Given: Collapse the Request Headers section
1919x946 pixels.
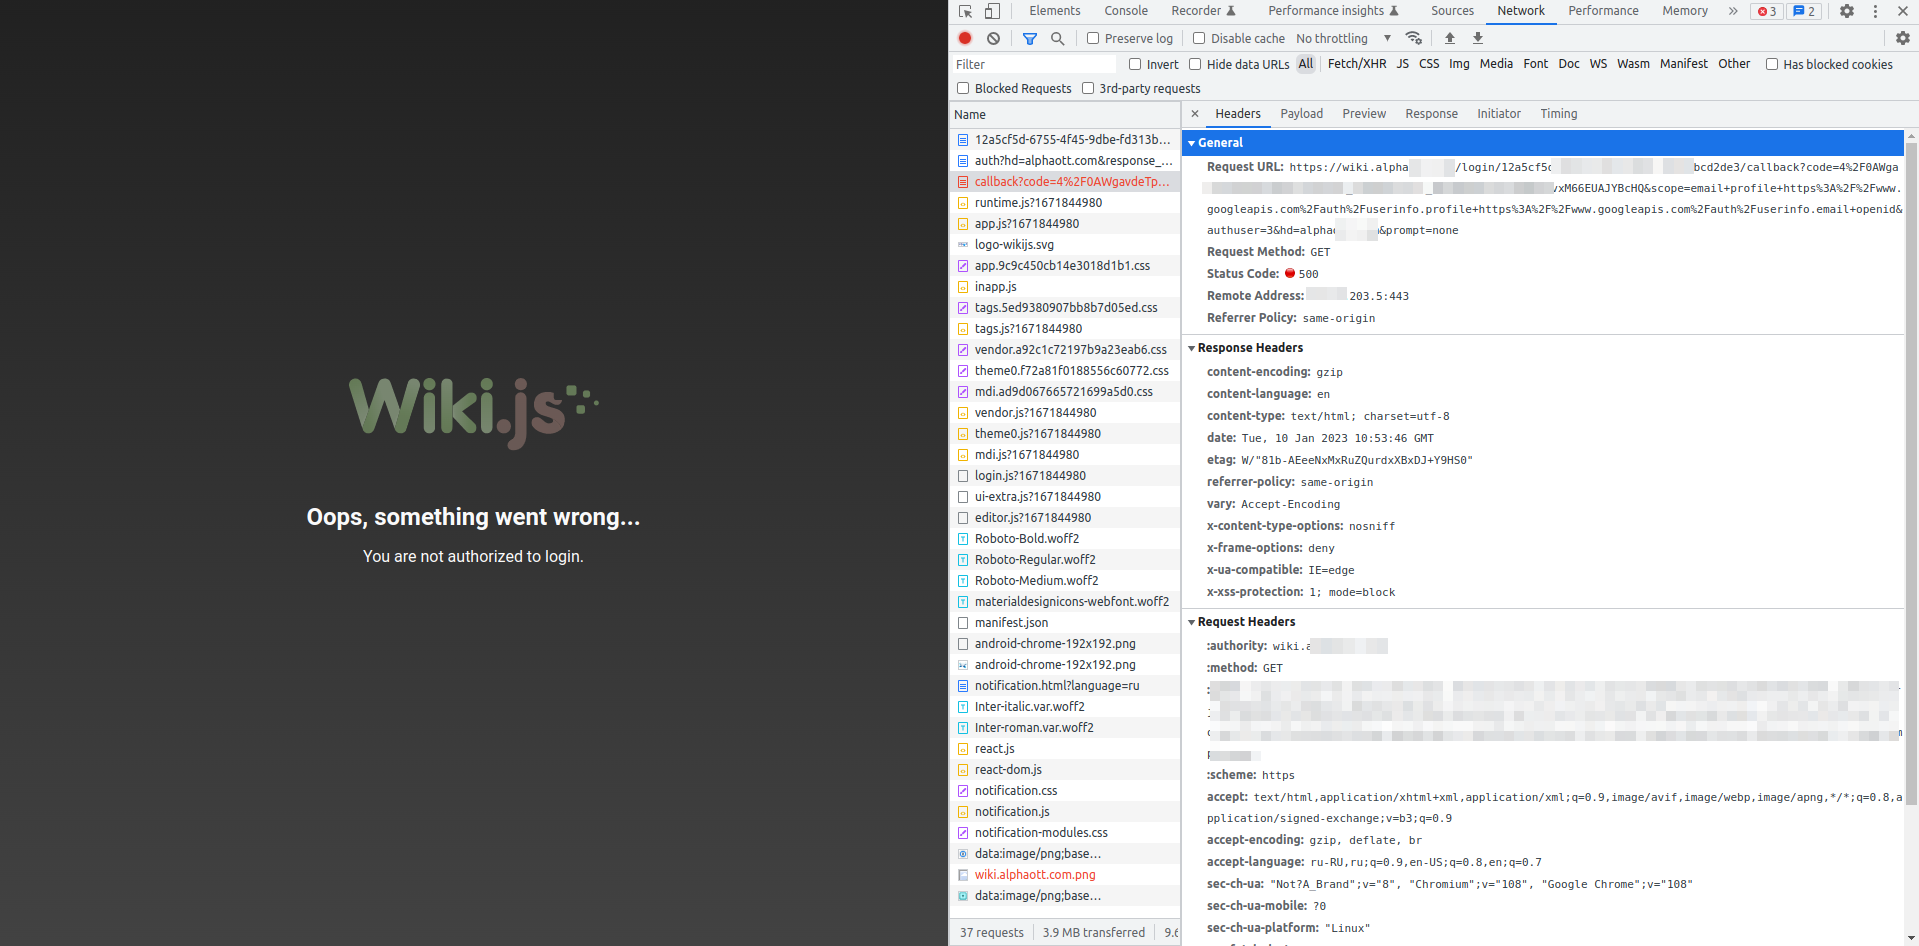Looking at the screenshot, I should [x=1192, y=621].
